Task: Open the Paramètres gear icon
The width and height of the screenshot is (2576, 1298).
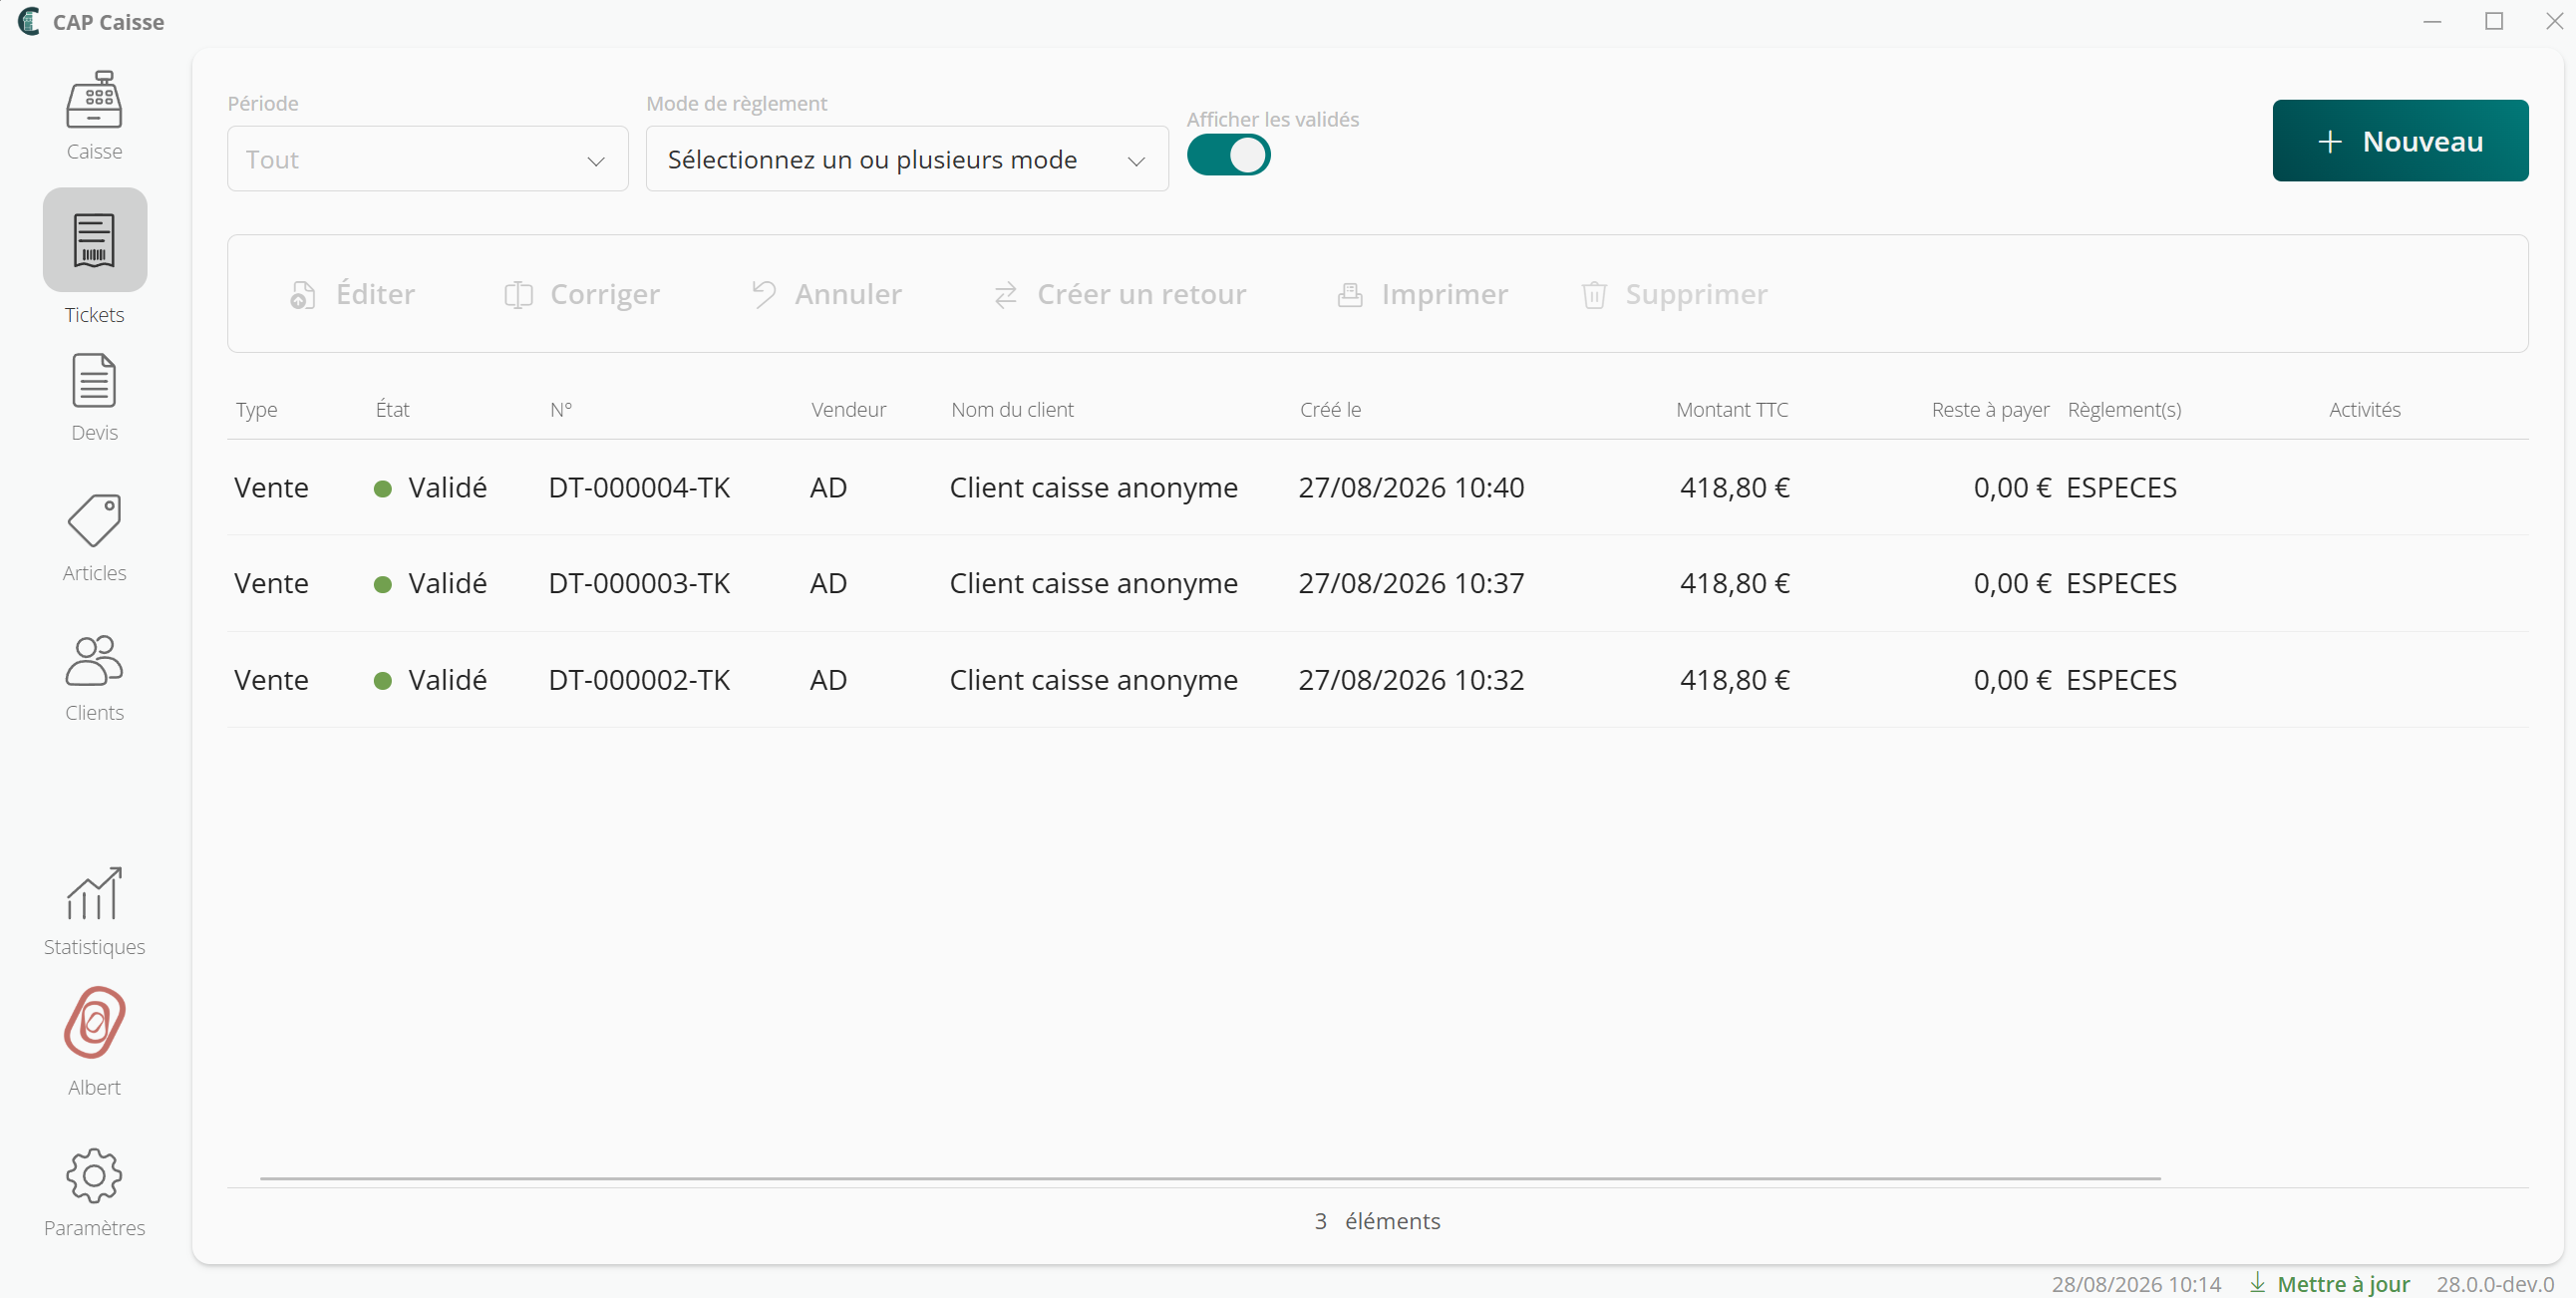Action: 94,1176
